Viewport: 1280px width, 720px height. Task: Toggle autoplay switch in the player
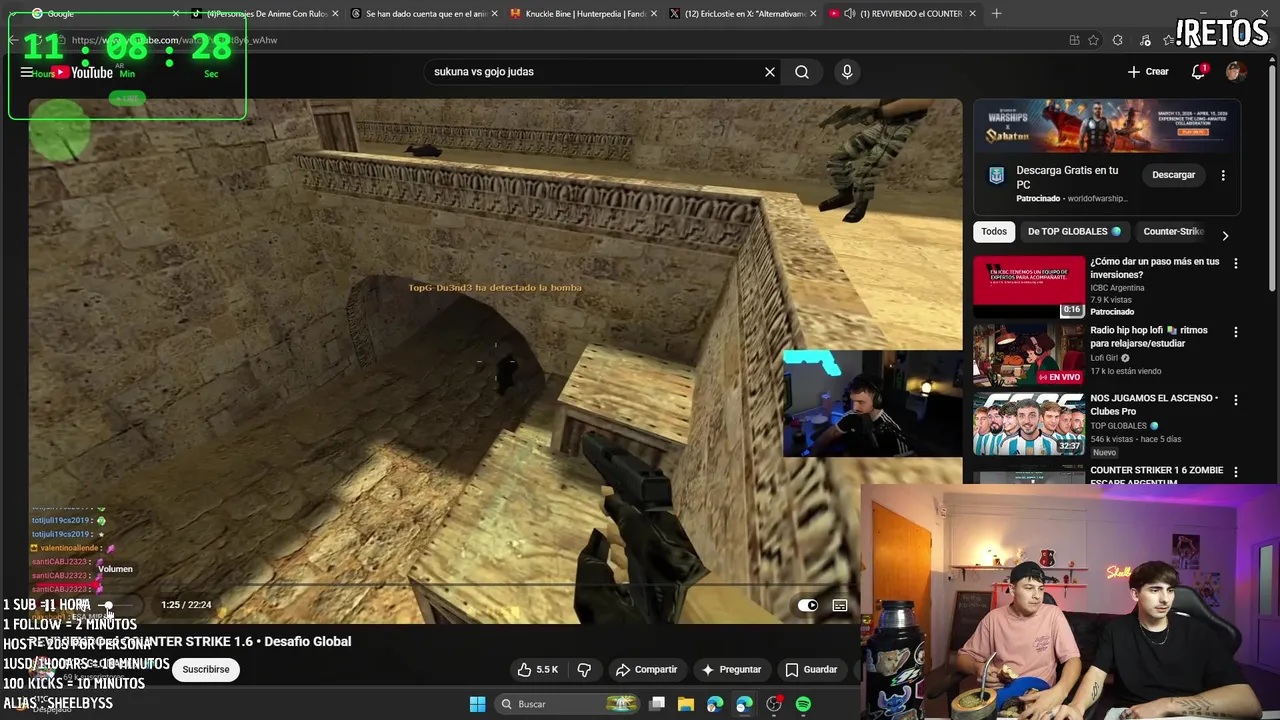click(x=807, y=605)
